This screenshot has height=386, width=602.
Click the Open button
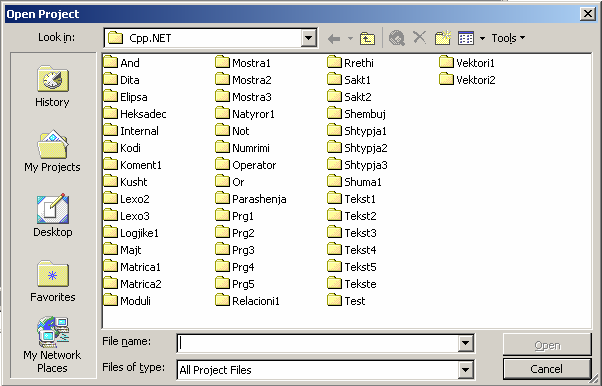pos(547,345)
